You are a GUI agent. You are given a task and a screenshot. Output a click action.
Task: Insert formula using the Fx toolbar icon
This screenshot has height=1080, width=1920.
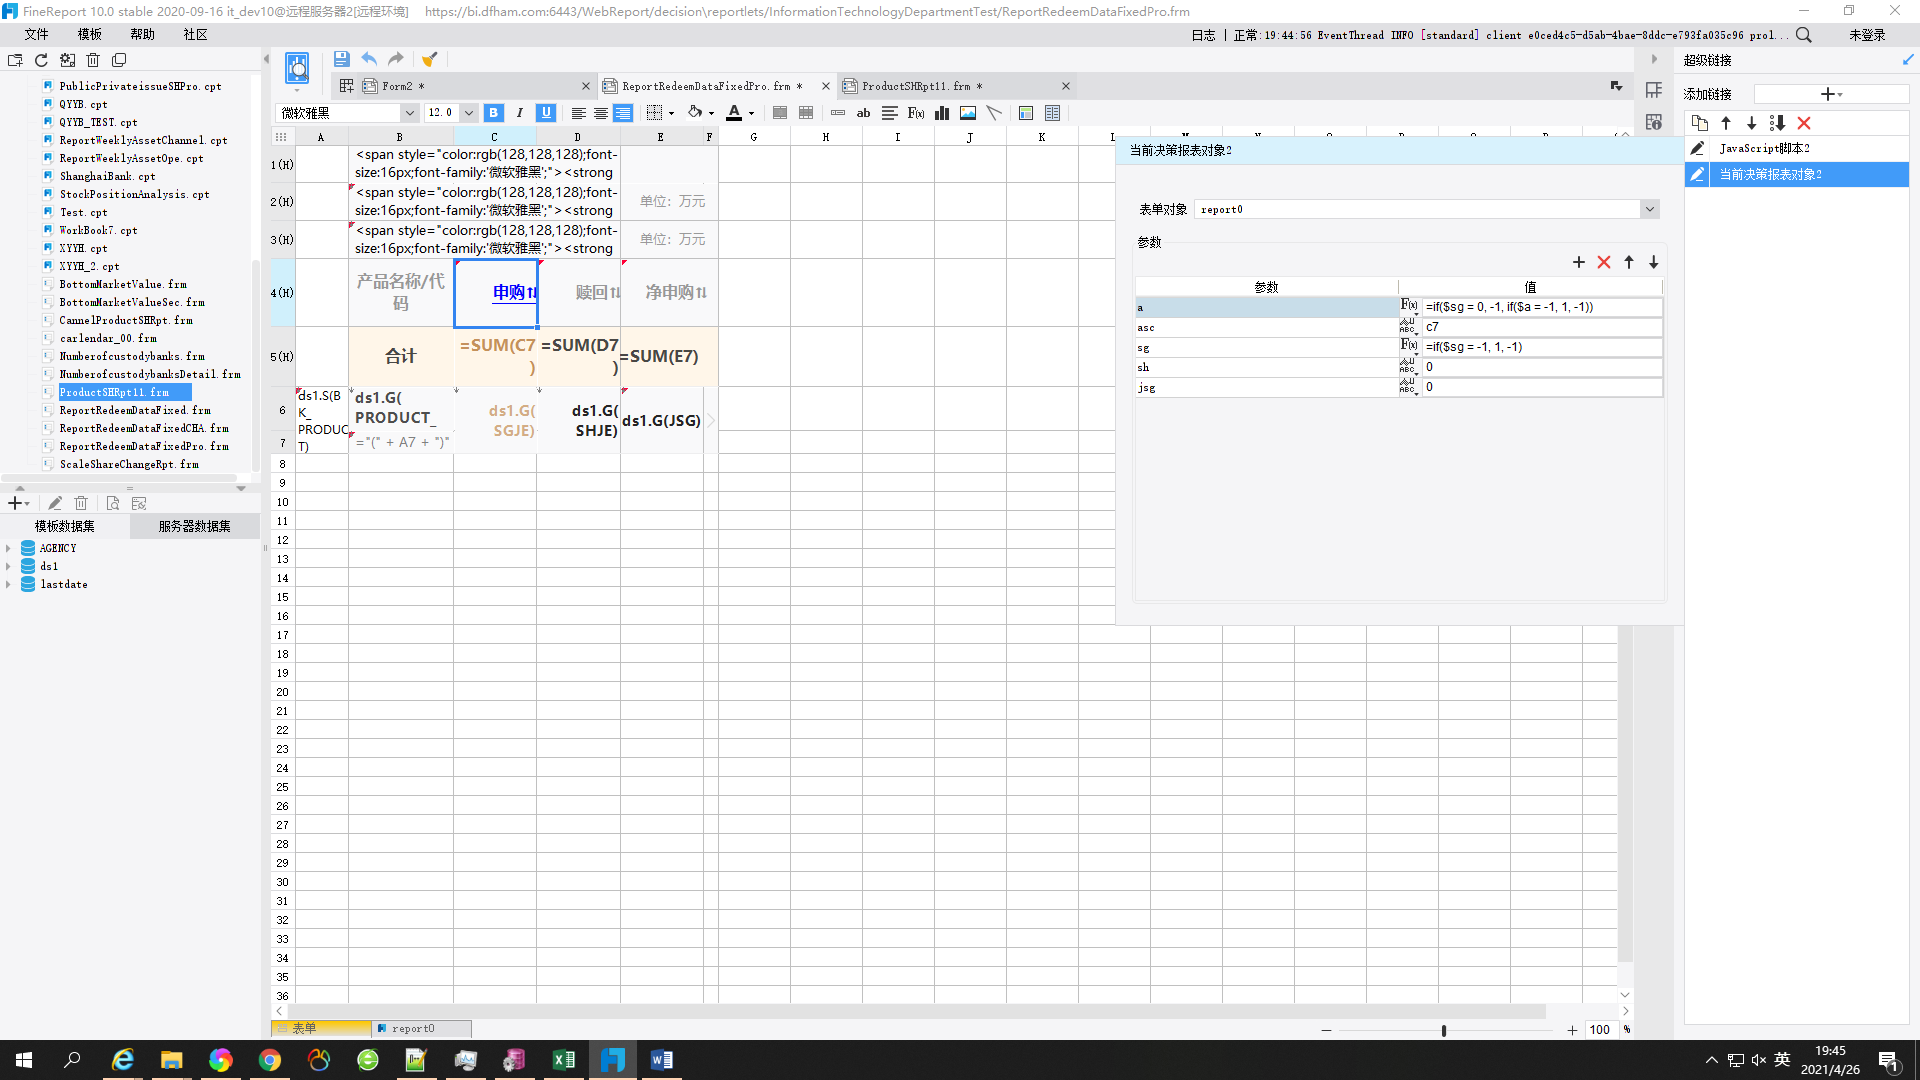click(916, 113)
